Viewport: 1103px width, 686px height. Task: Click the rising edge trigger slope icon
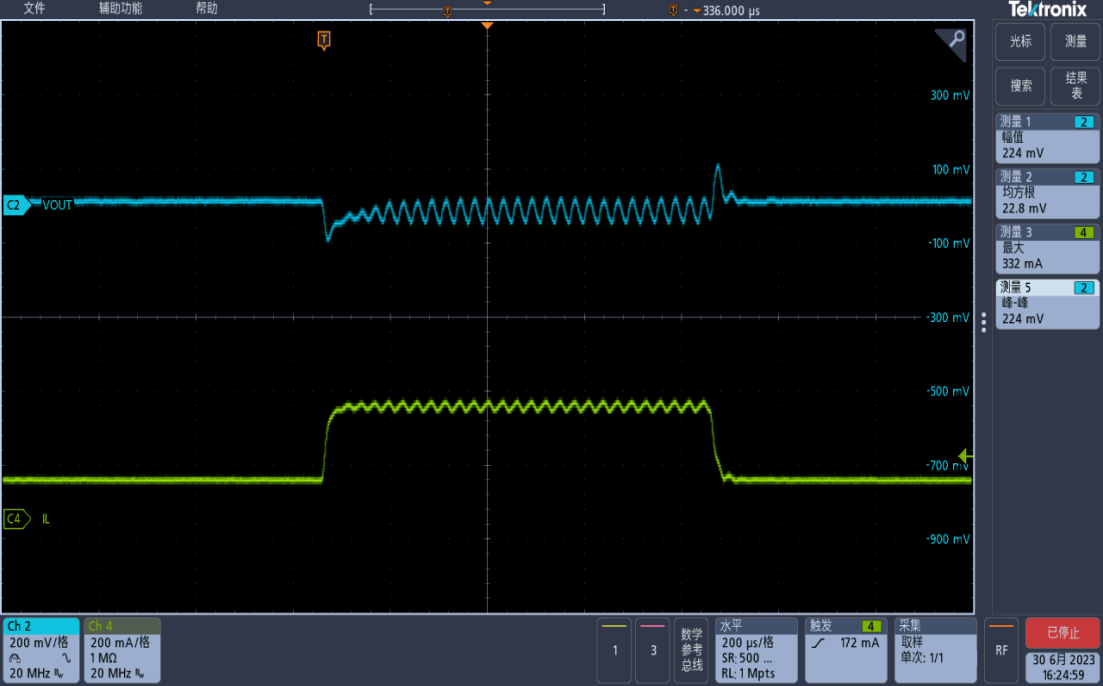[817, 642]
